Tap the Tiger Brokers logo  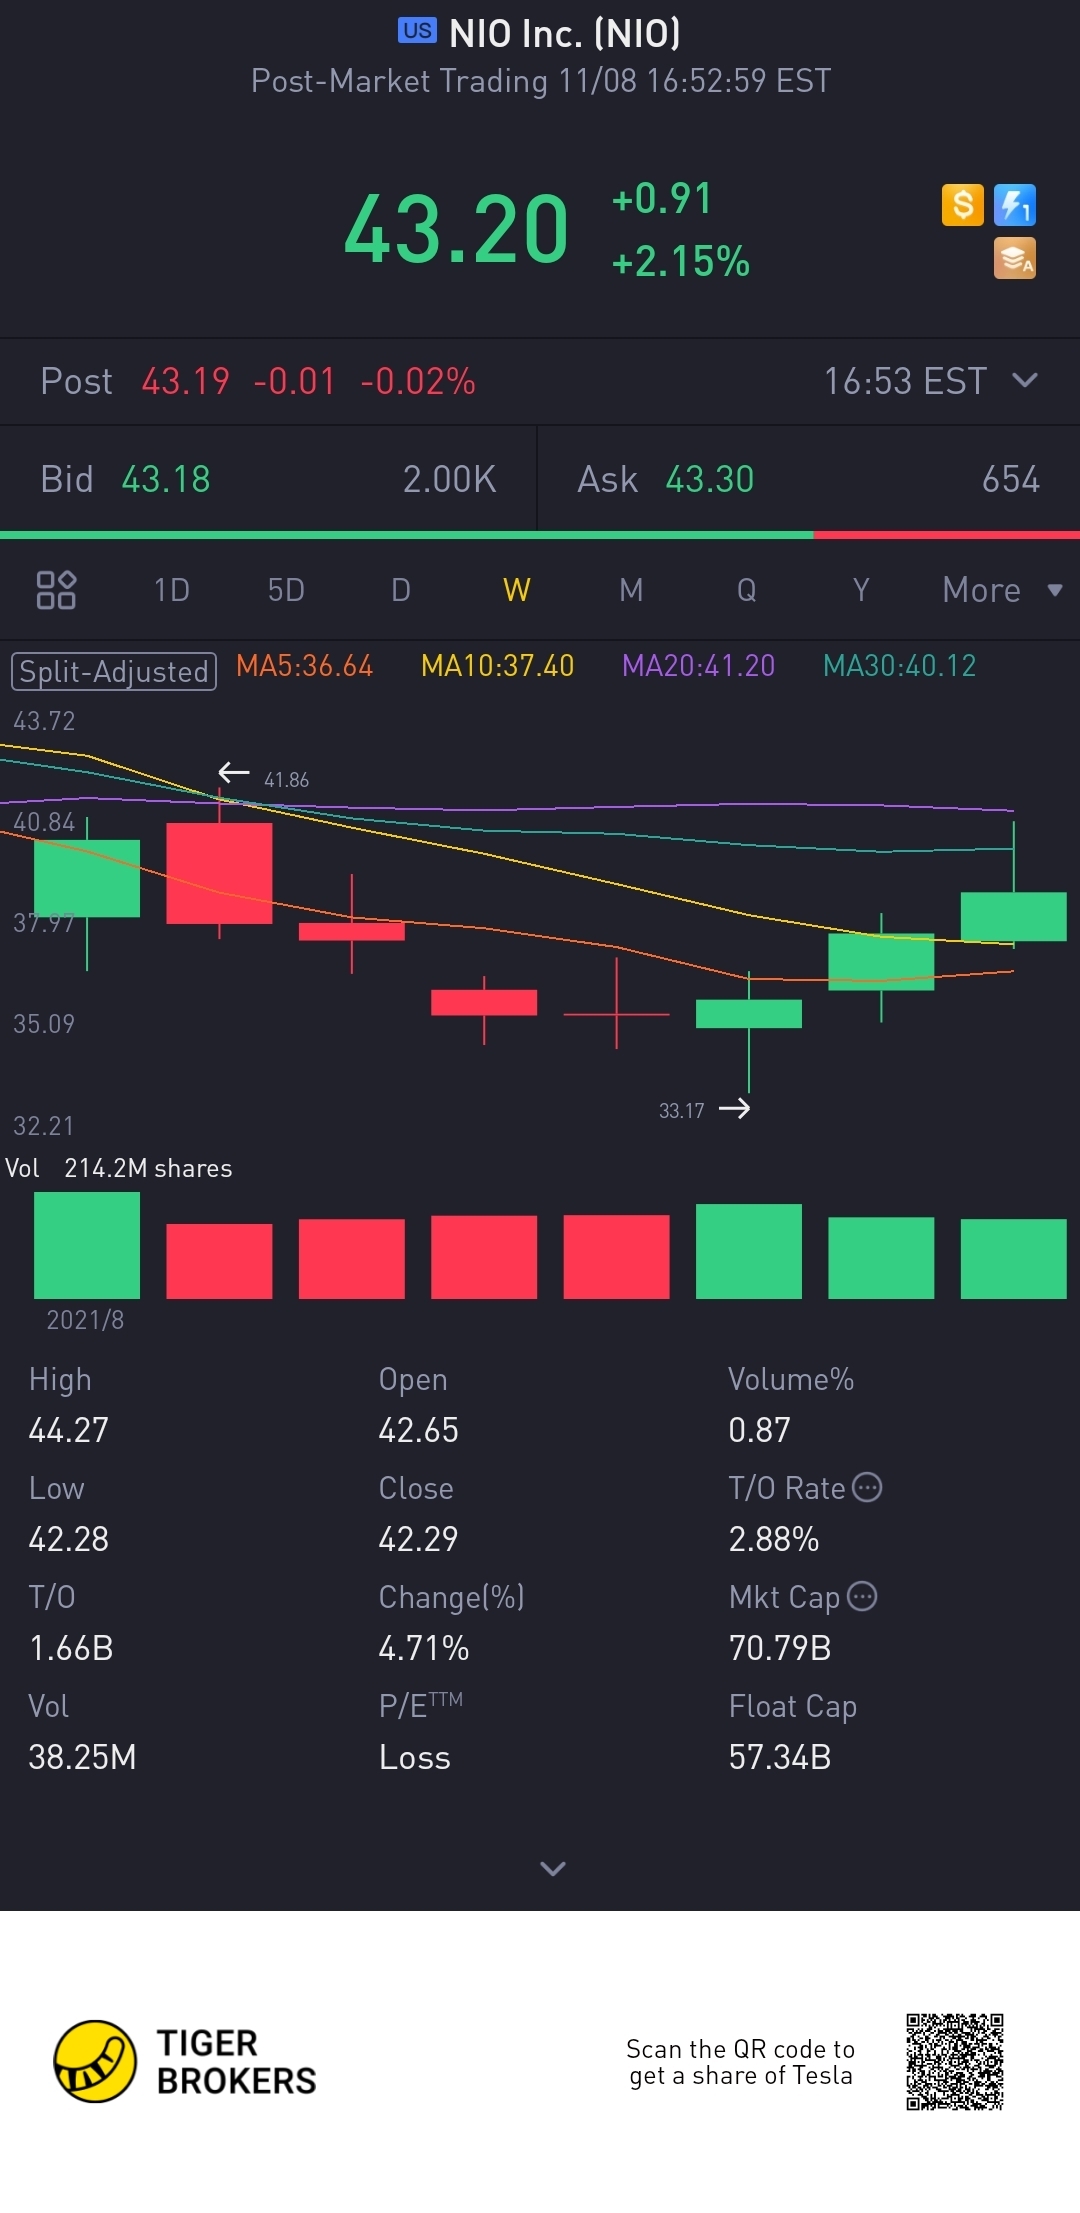[185, 2061]
